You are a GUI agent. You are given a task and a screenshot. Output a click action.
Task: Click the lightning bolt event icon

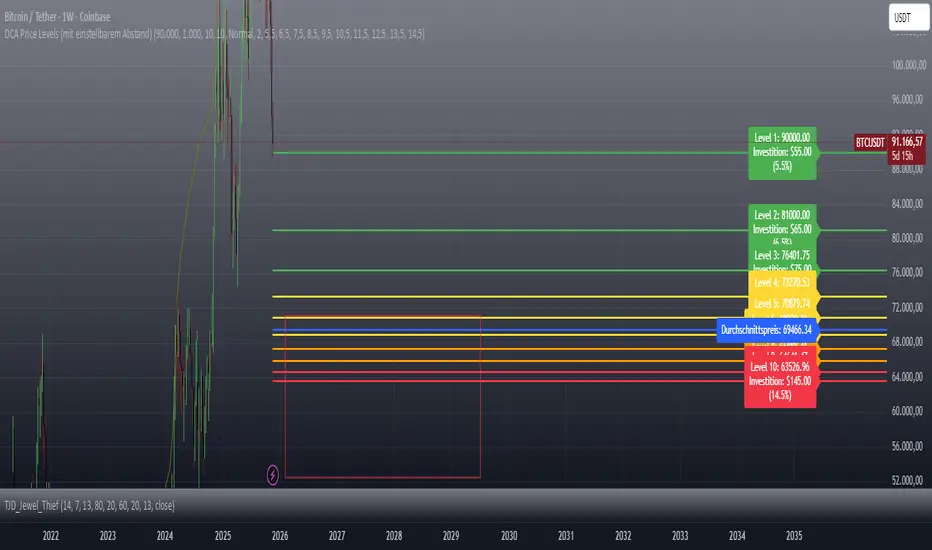point(272,475)
